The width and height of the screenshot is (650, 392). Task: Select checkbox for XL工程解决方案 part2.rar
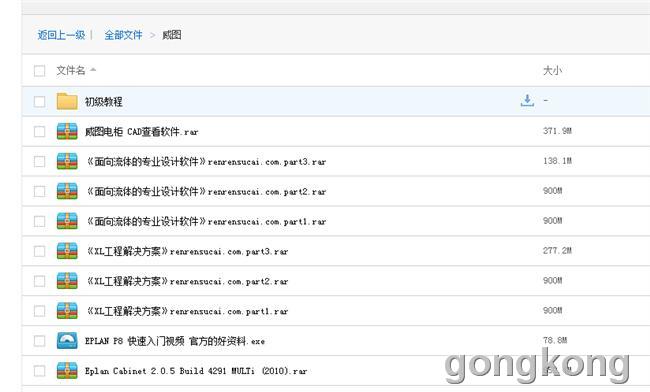[39, 281]
